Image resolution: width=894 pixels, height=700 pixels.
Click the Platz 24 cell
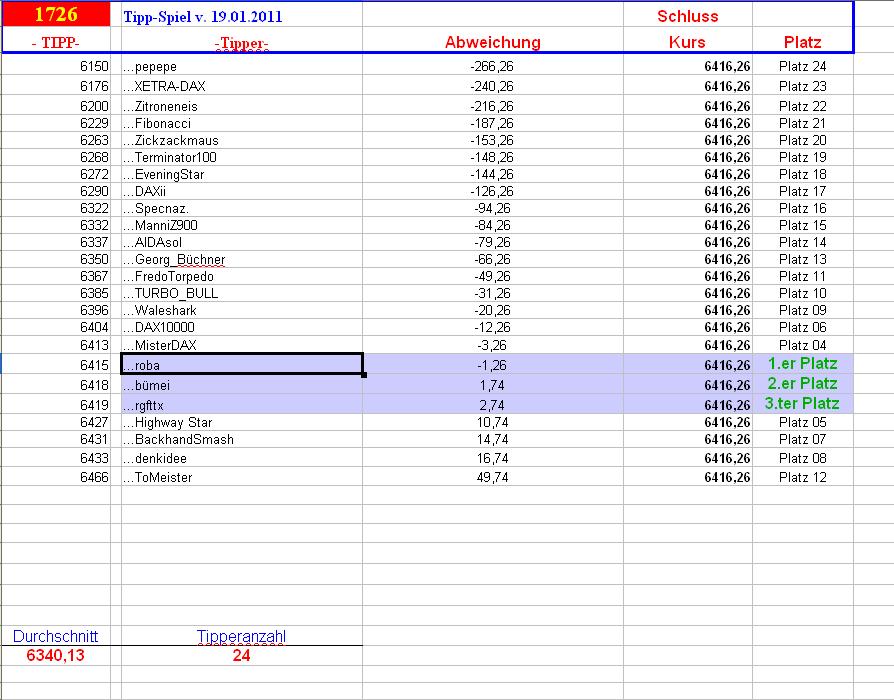(802, 66)
